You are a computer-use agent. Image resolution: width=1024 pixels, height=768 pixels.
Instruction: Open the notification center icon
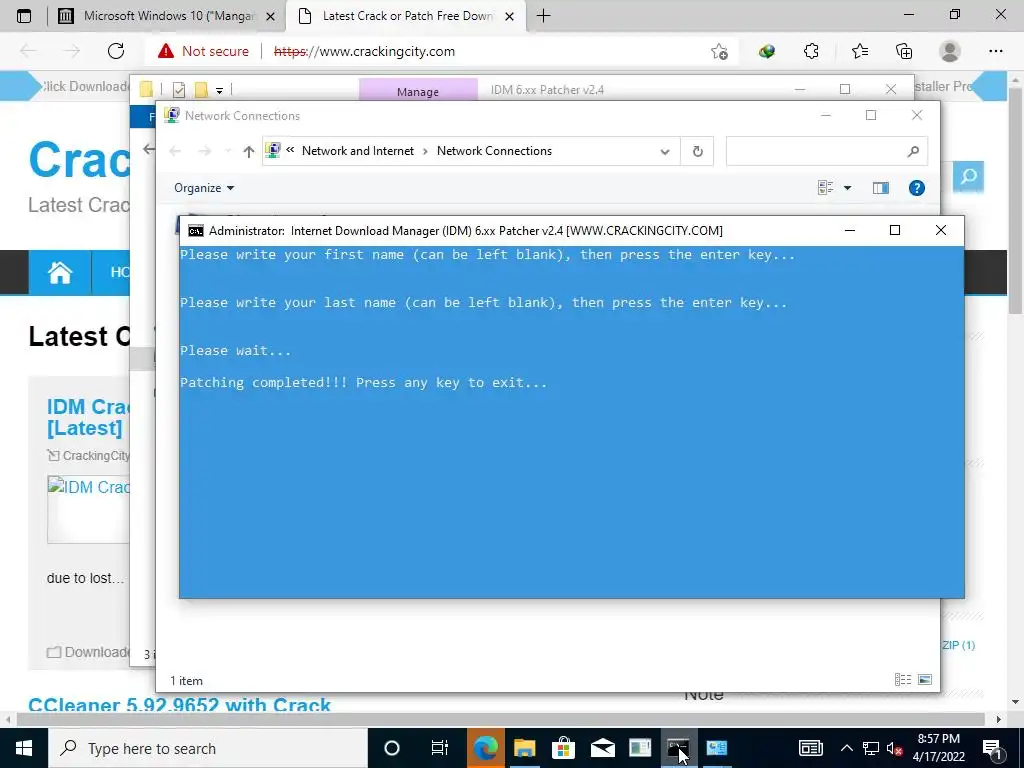click(x=992, y=748)
